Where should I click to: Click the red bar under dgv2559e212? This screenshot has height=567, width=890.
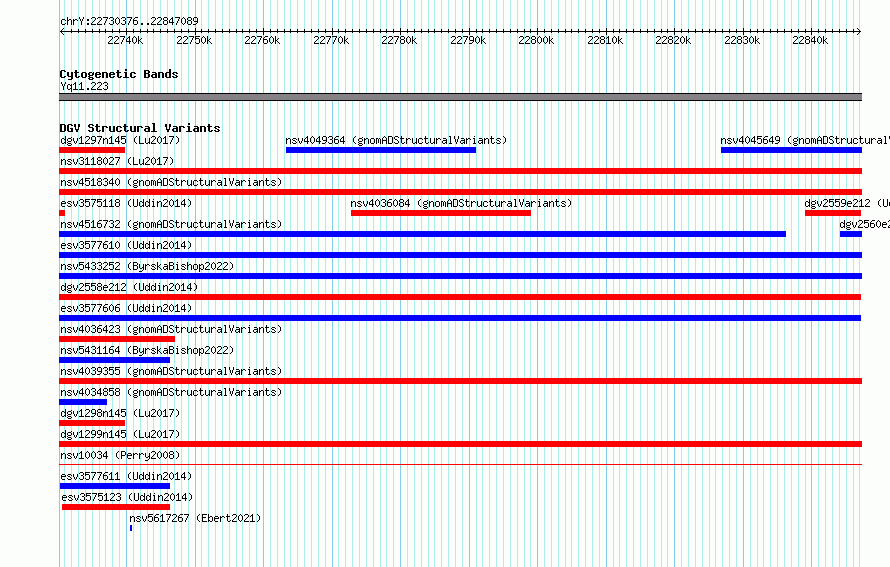[x=833, y=213]
